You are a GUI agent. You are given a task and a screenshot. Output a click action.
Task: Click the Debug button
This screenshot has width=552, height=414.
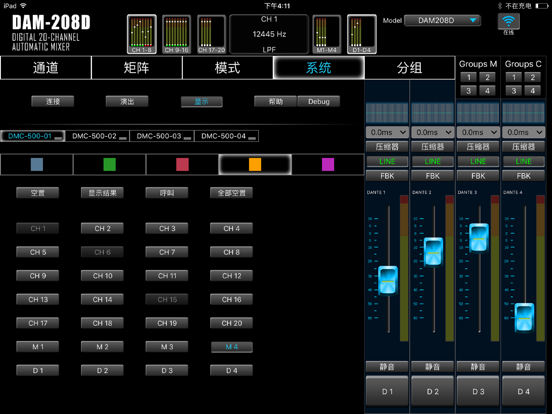click(319, 101)
